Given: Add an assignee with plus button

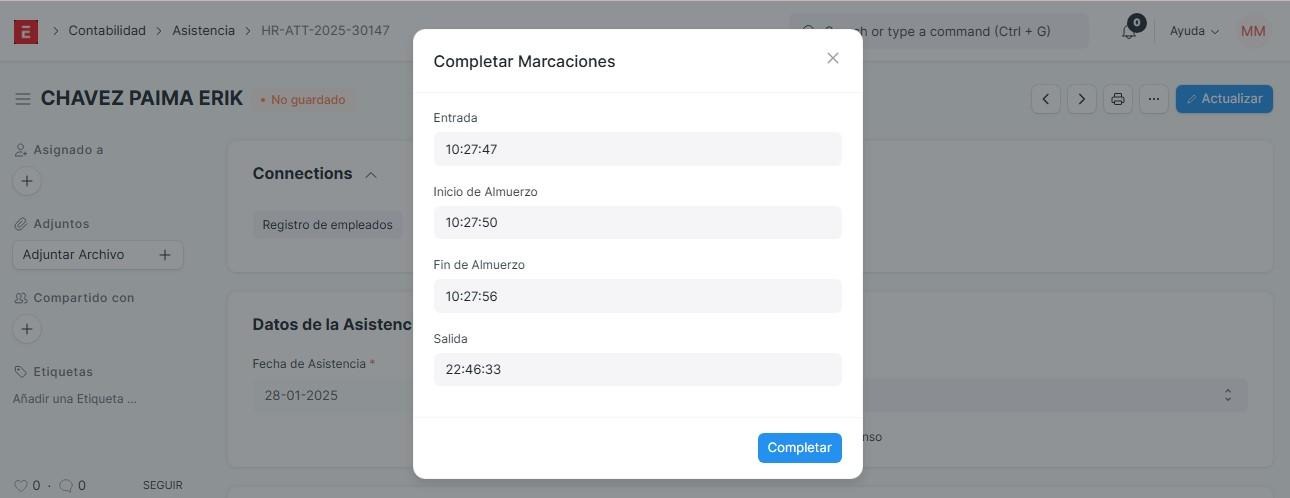Looking at the screenshot, I should [x=27, y=181].
